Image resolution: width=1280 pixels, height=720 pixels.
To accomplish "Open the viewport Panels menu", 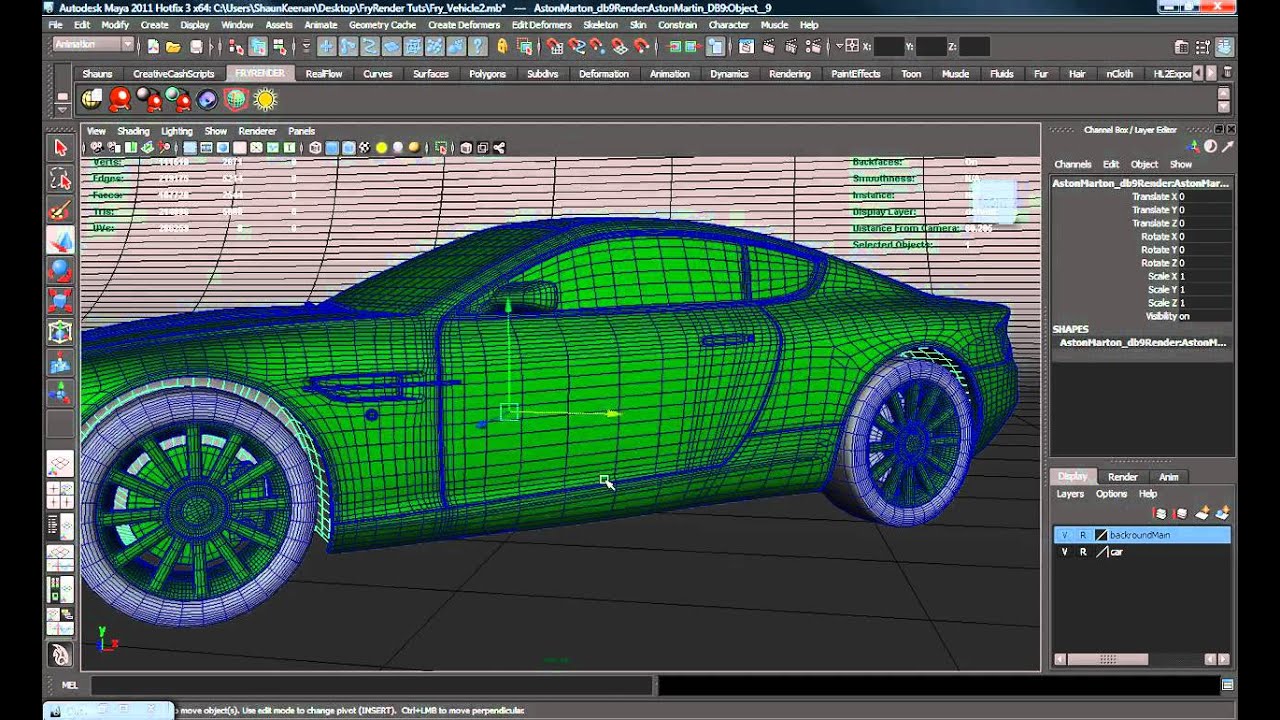I will (x=301, y=131).
